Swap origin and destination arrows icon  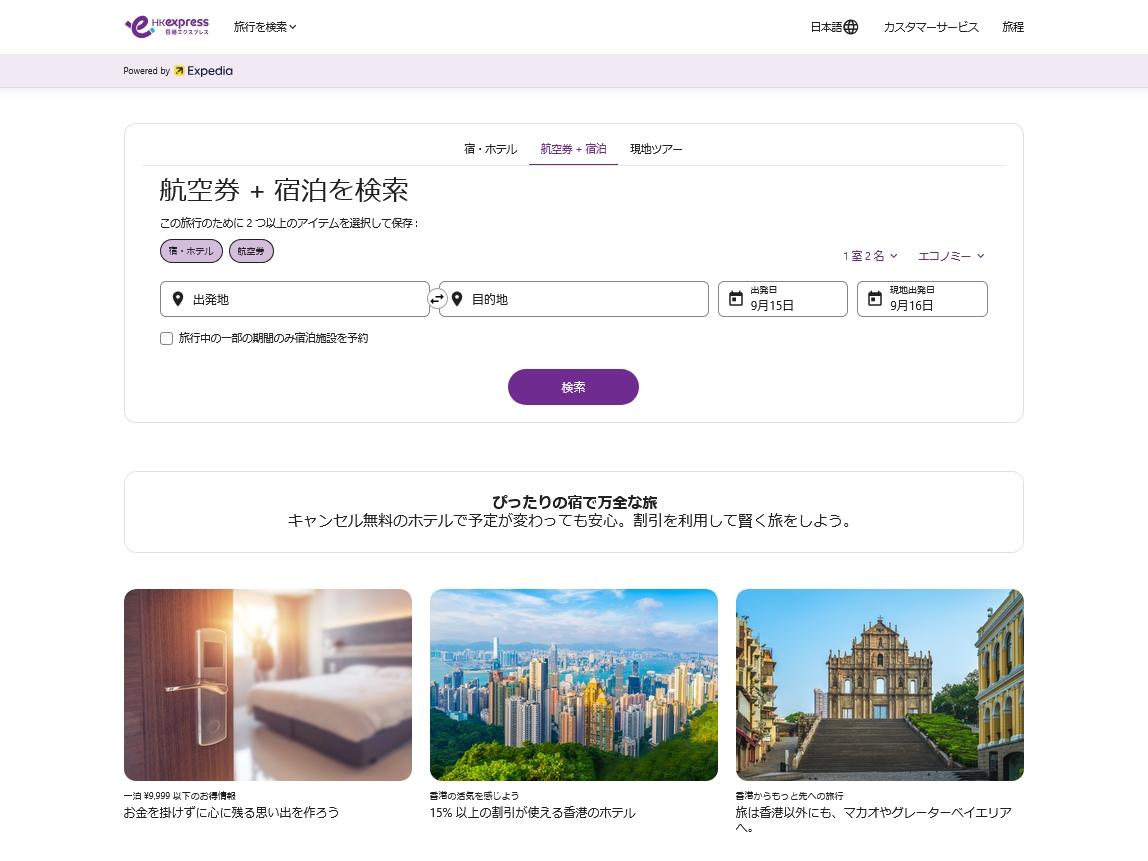click(437, 299)
